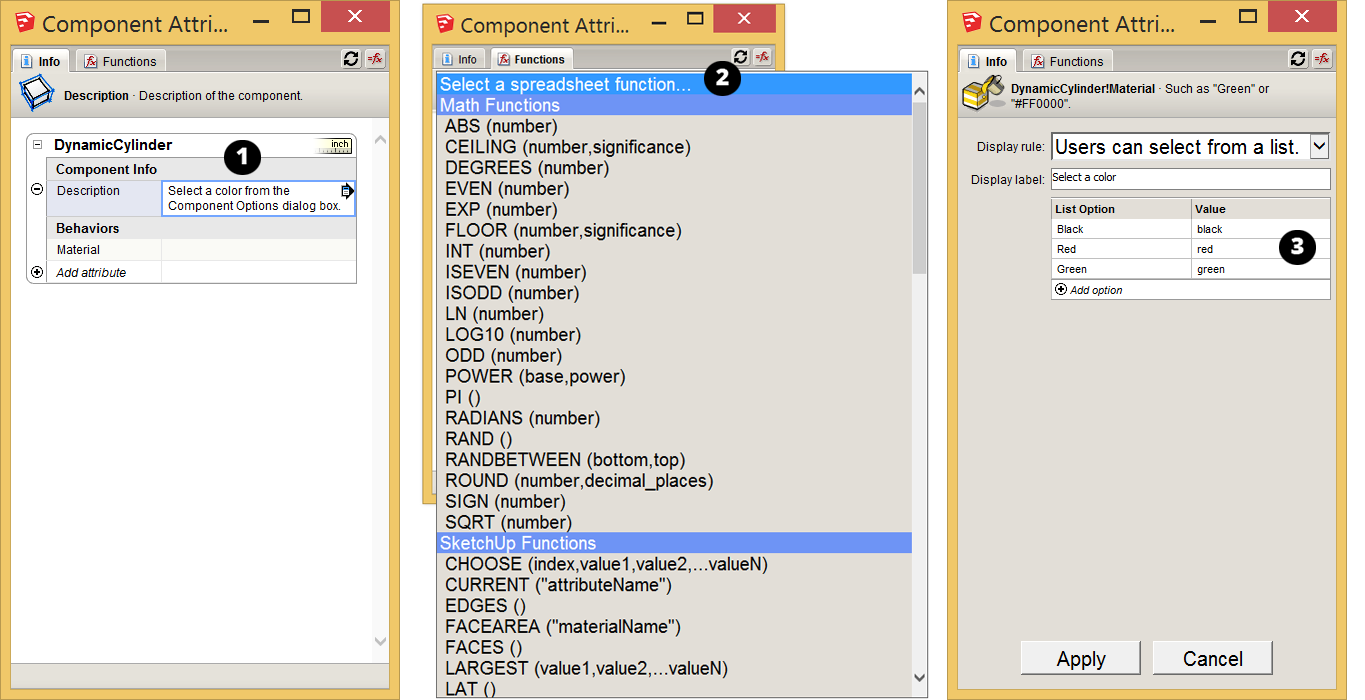
Task: Collapse the DynamicCylinder component section
Action: click(37, 145)
